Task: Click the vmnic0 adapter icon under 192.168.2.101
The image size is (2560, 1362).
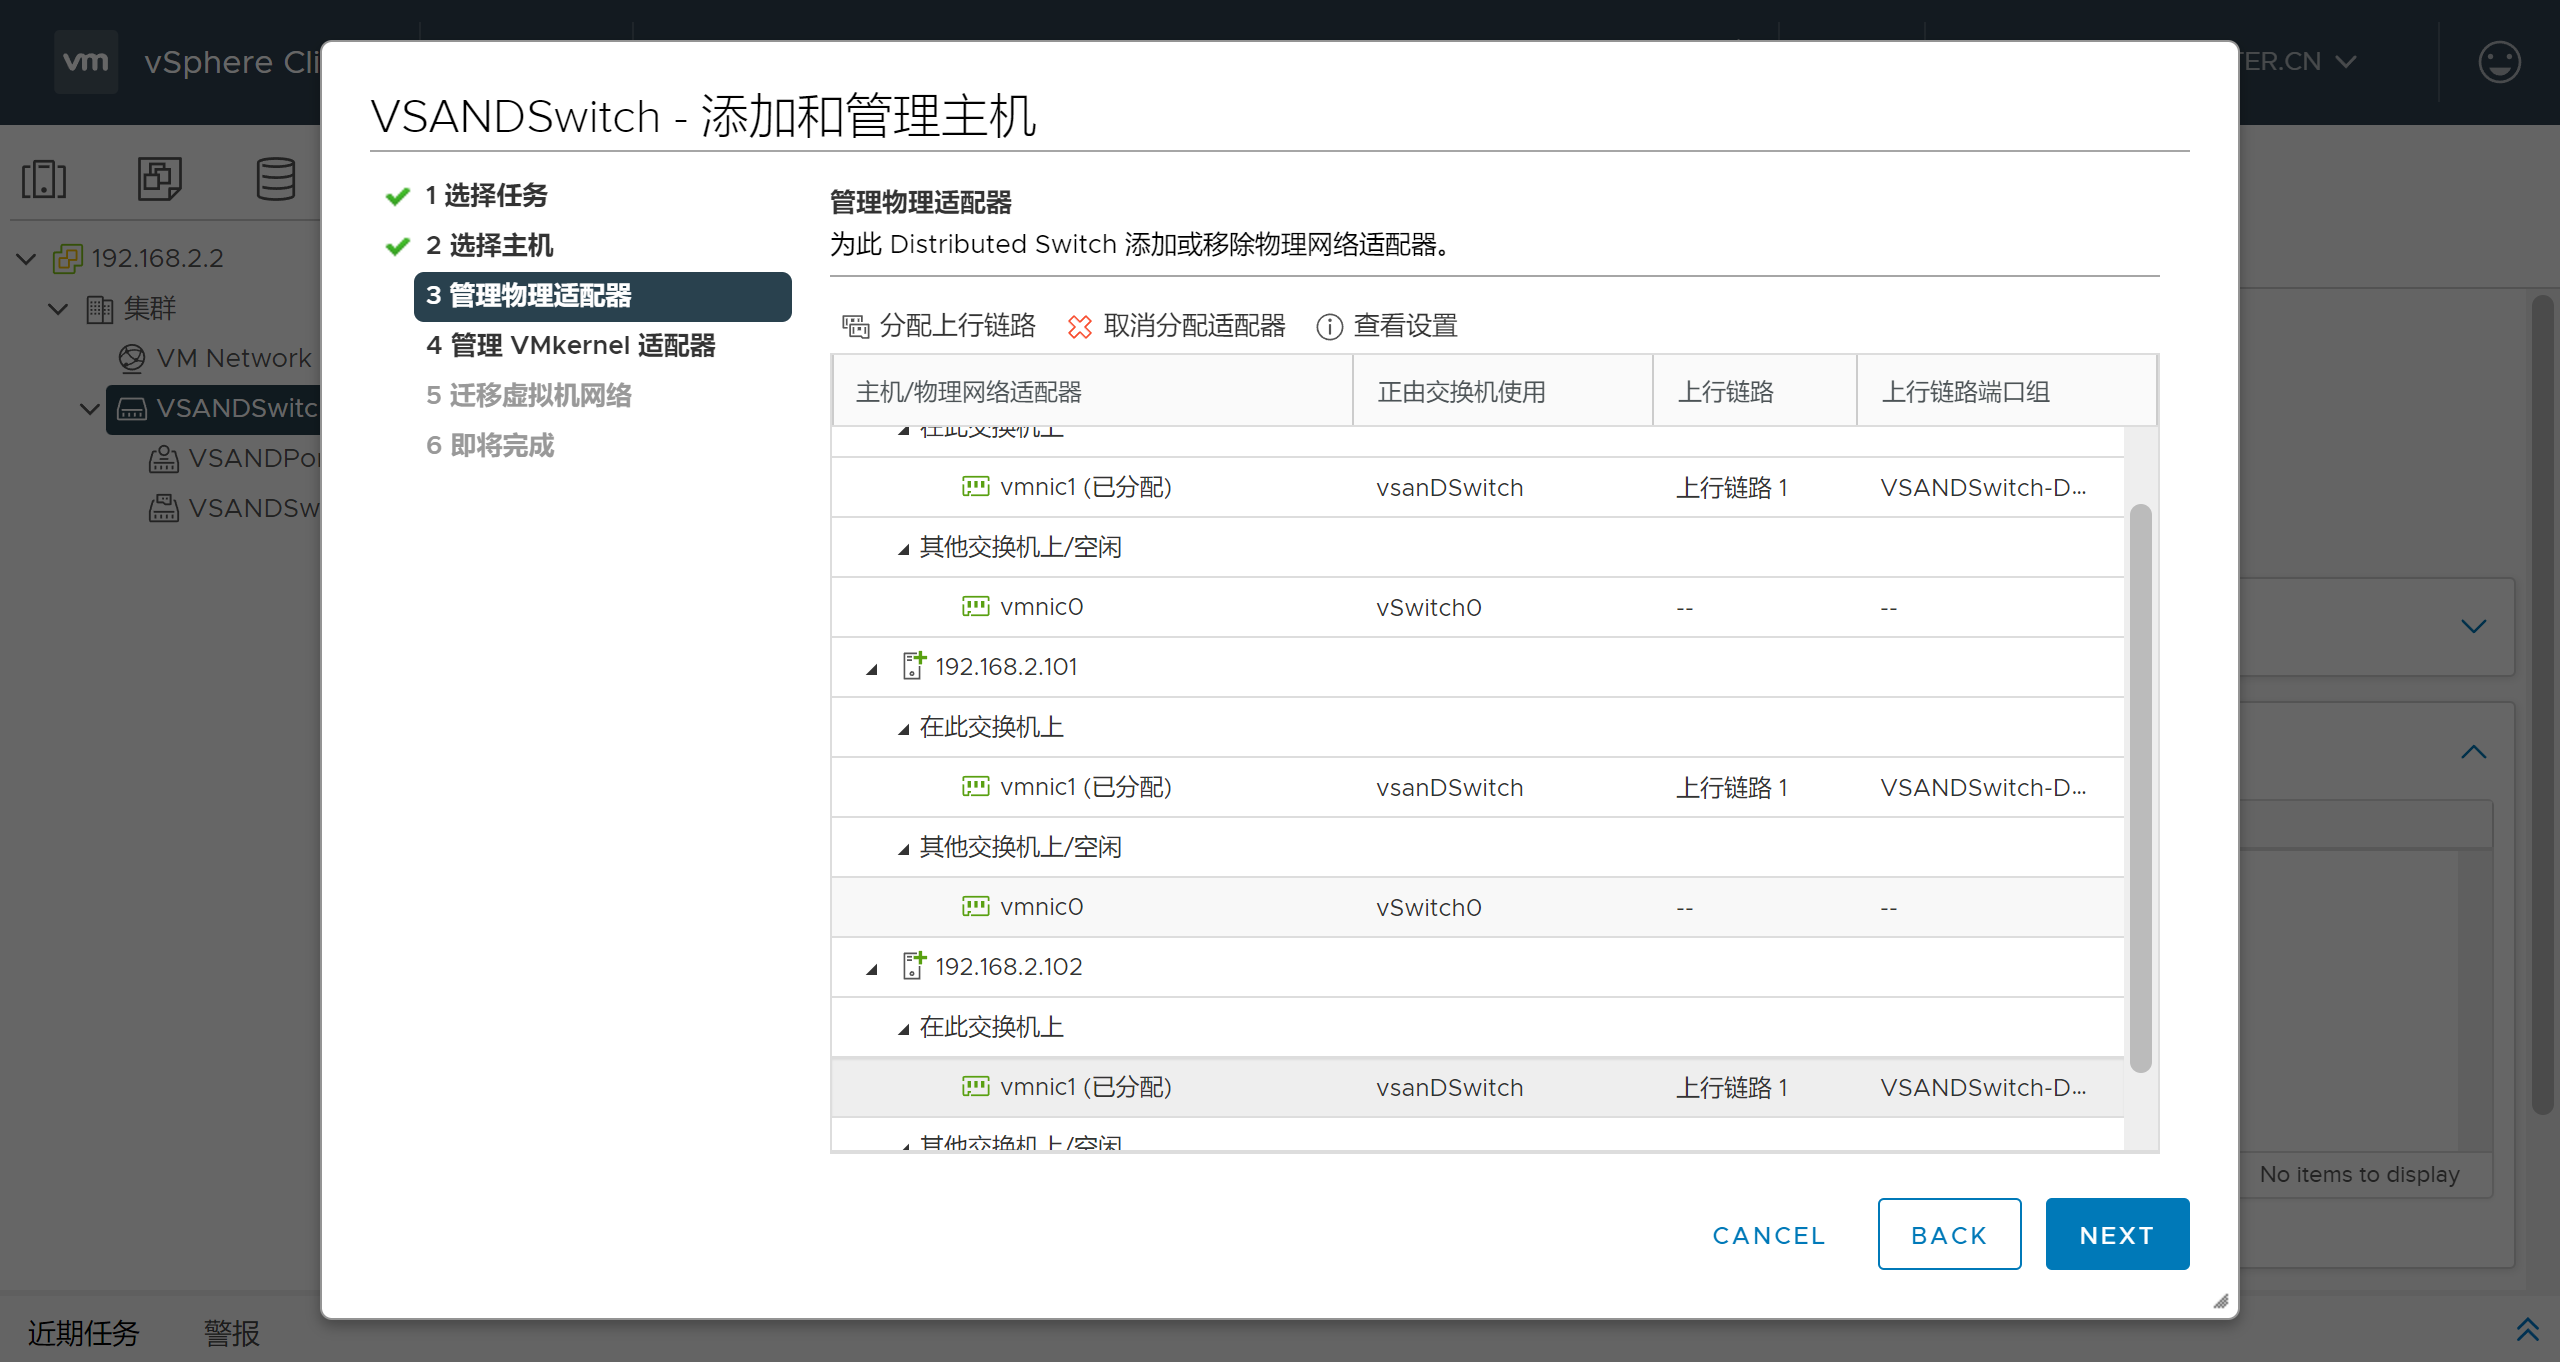Action: tap(976, 906)
